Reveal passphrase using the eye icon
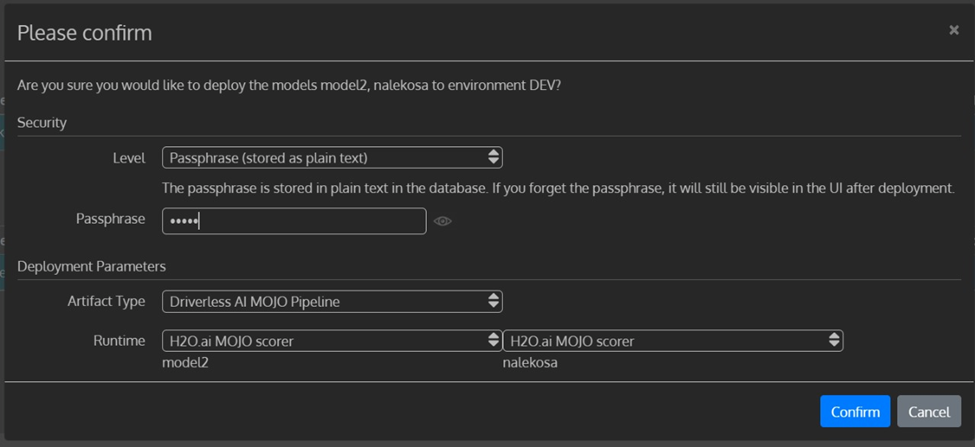Screen dimensions: 975x447 click(443, 221)
